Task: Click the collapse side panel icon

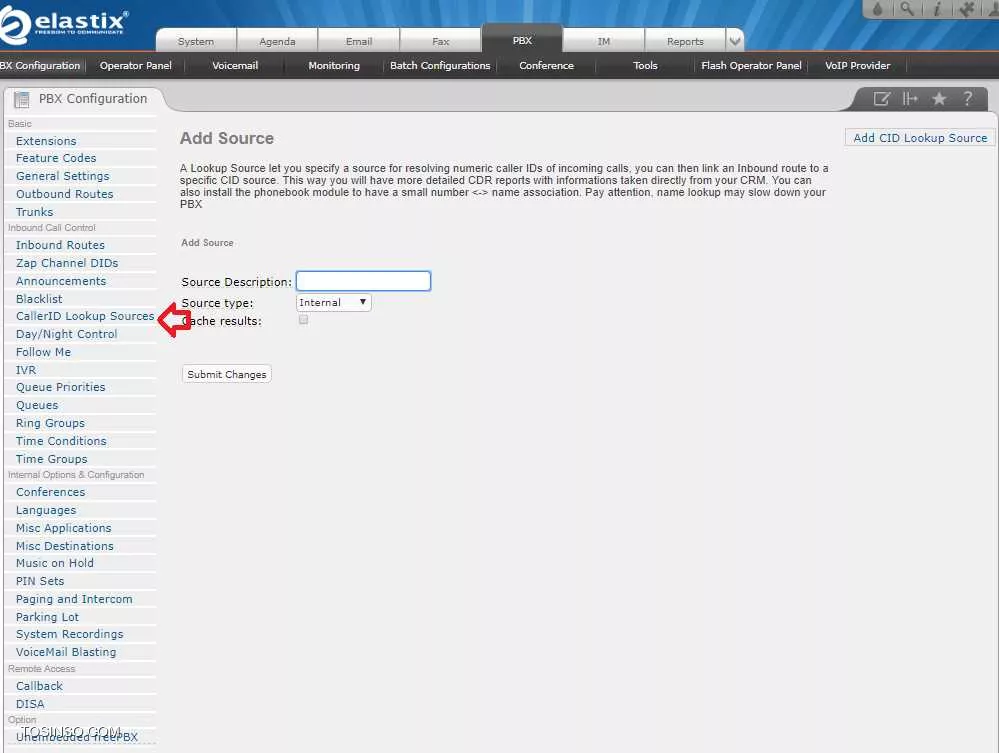Action: (x=910, y=98)
